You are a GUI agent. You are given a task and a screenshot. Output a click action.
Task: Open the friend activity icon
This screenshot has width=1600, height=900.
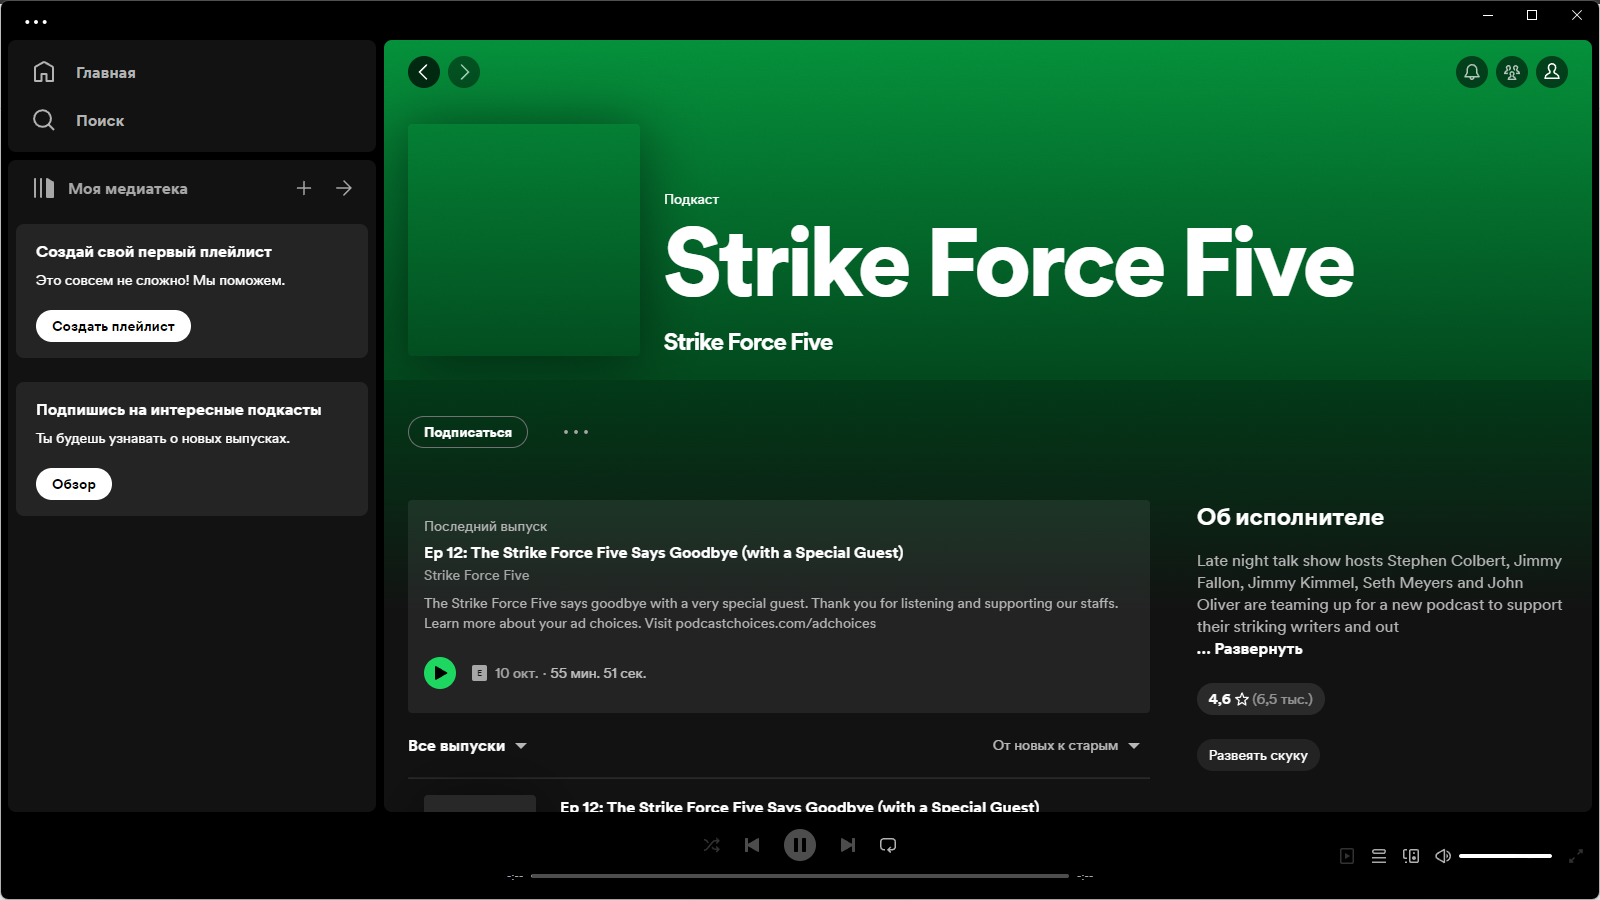tap(1512, 72)
